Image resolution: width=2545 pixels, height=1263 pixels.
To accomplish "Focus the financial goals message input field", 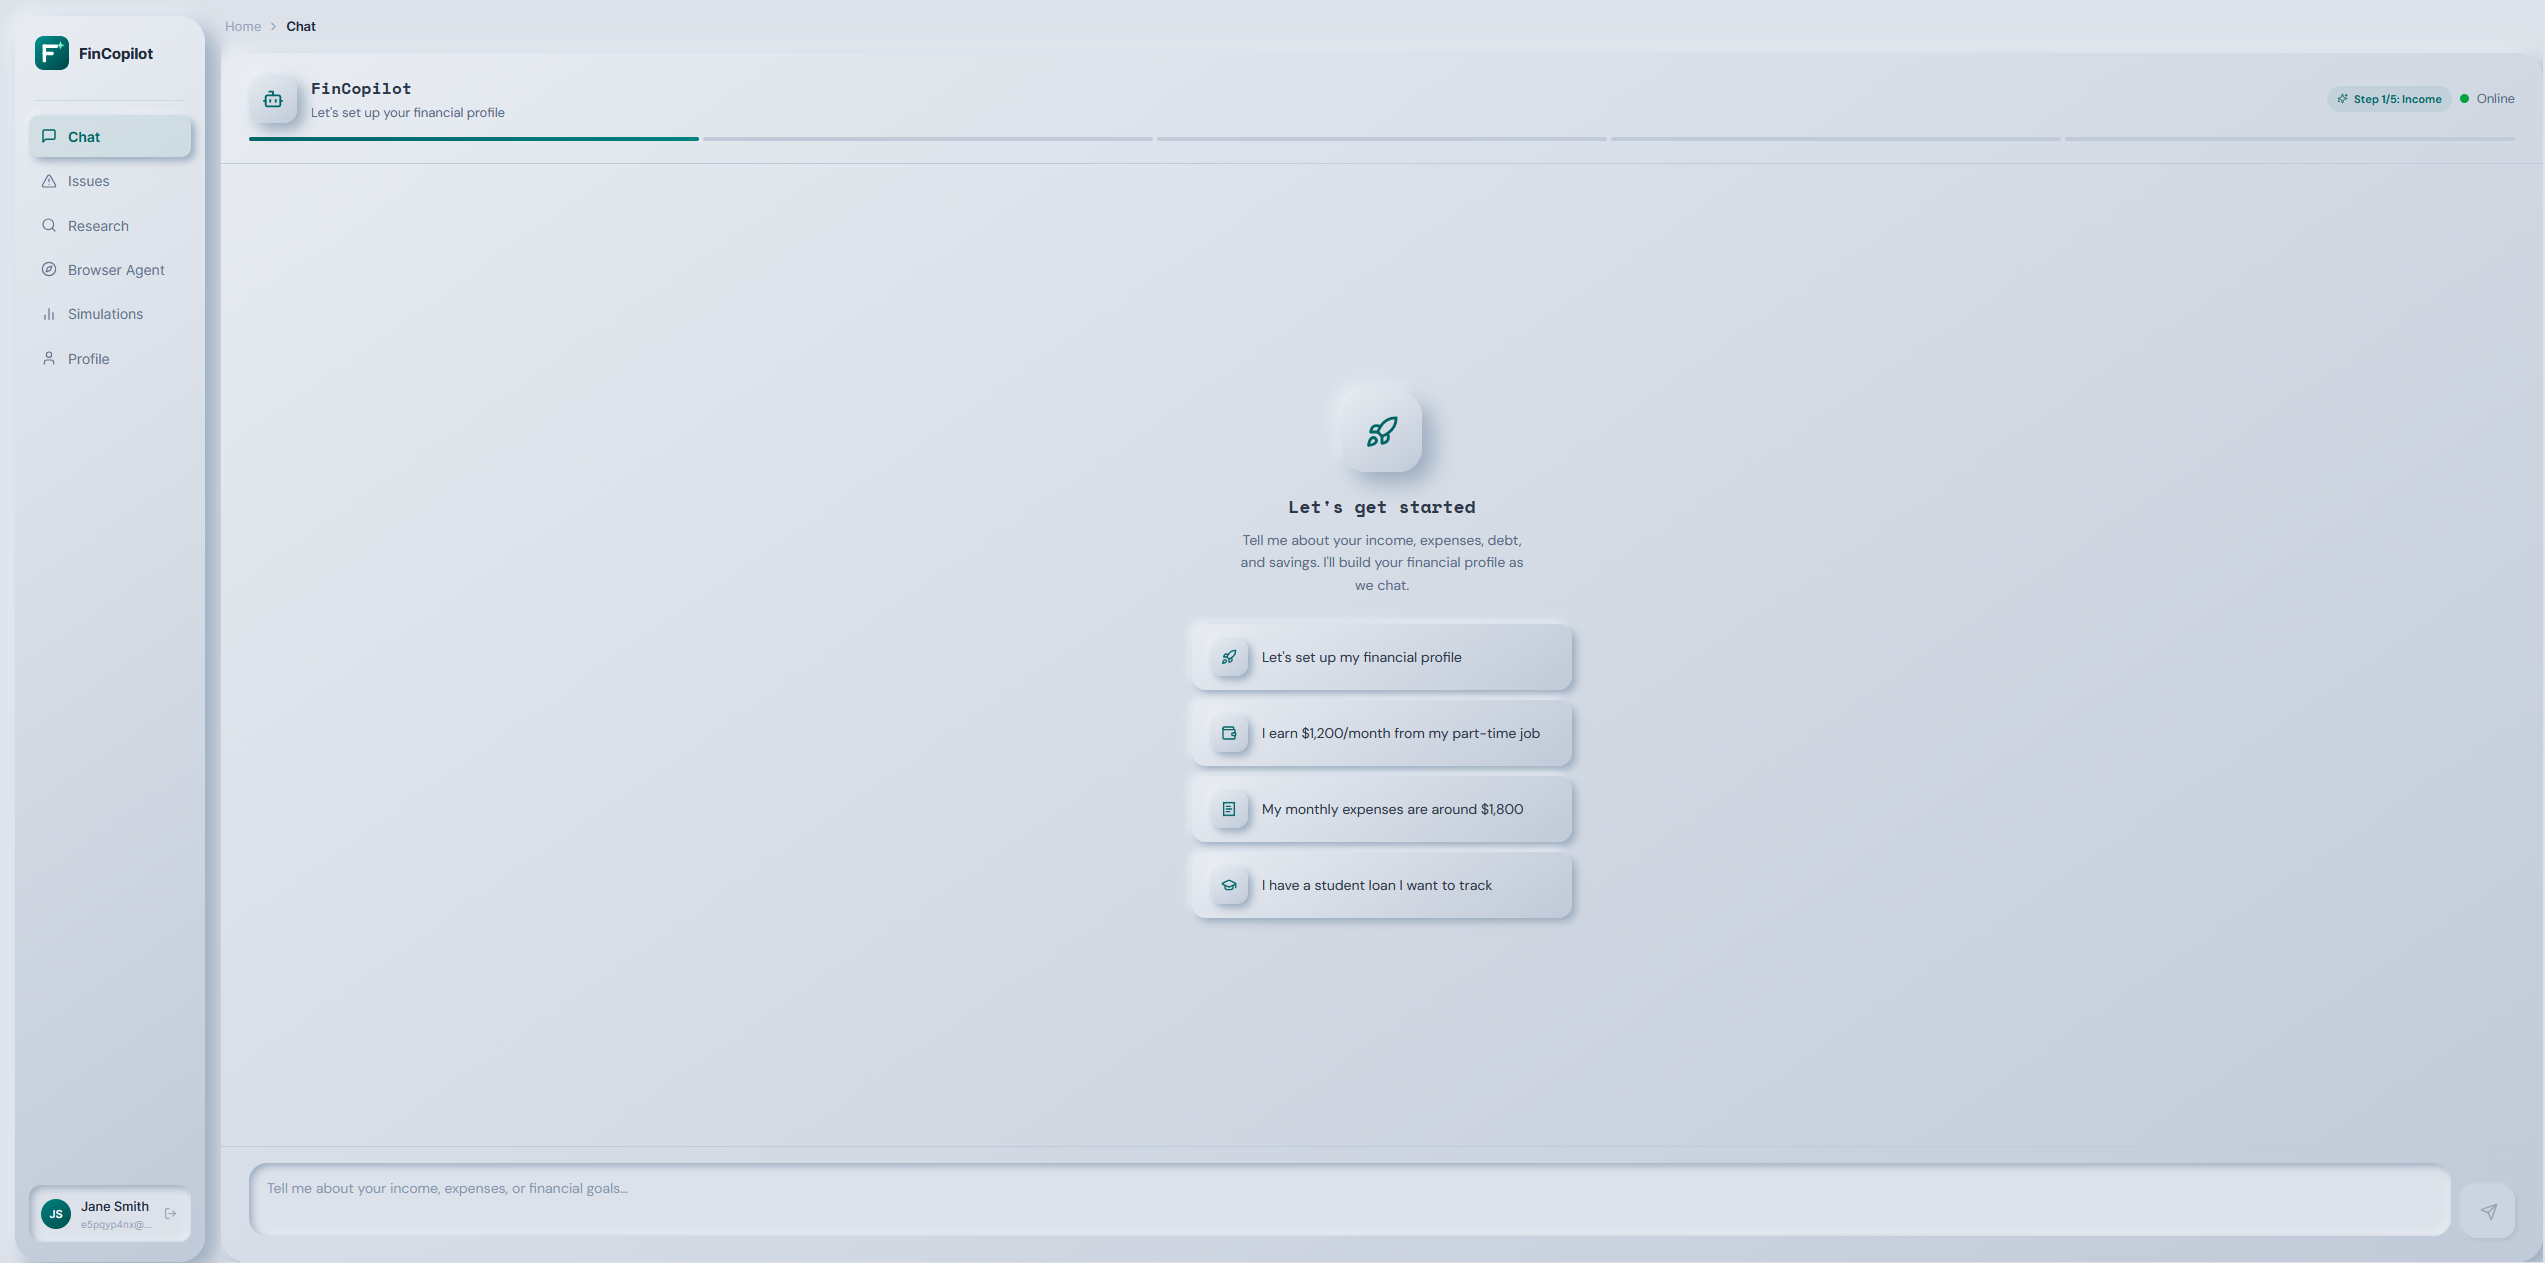I will click(x=1348, y=1198).
